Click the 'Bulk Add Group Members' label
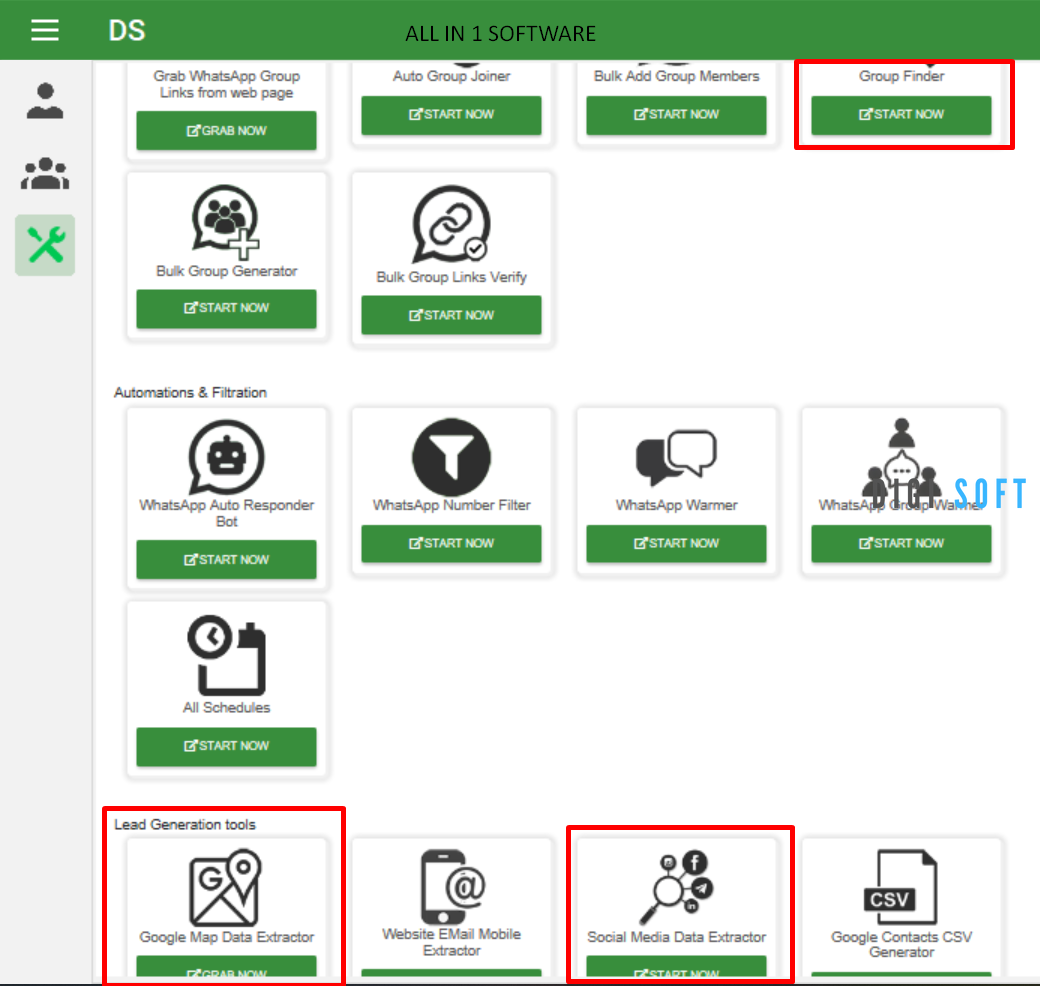The width and height of the screenshot is (1040, 986). (x=676, y=76)
